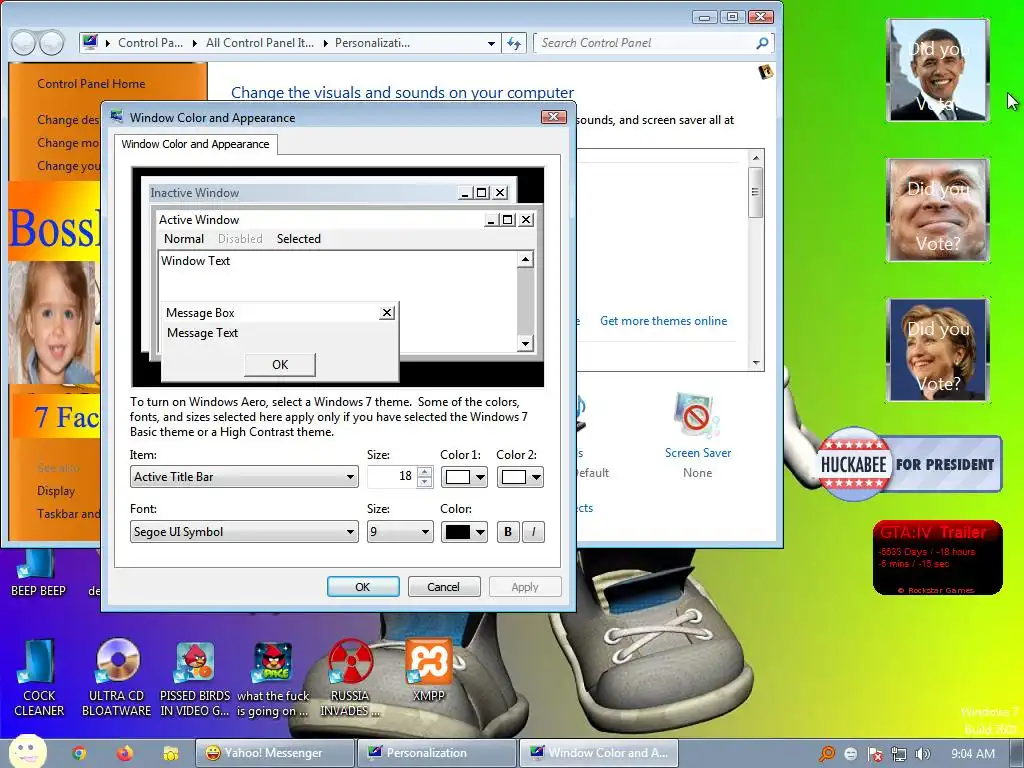Launch Firefox from the taskbar
Viewport: 1024px width, 768px height.
pos(124,753)
